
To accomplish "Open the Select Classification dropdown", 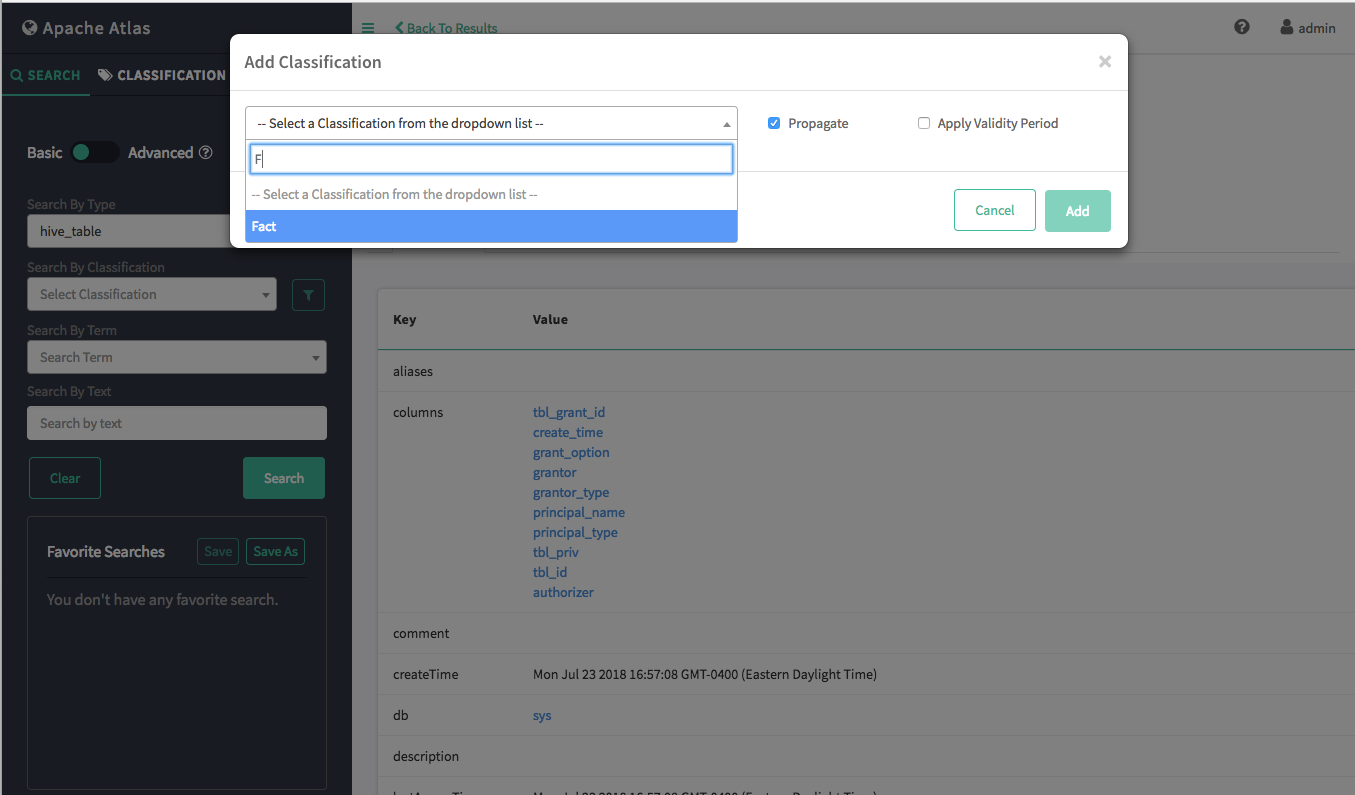I will coord(152,295).
